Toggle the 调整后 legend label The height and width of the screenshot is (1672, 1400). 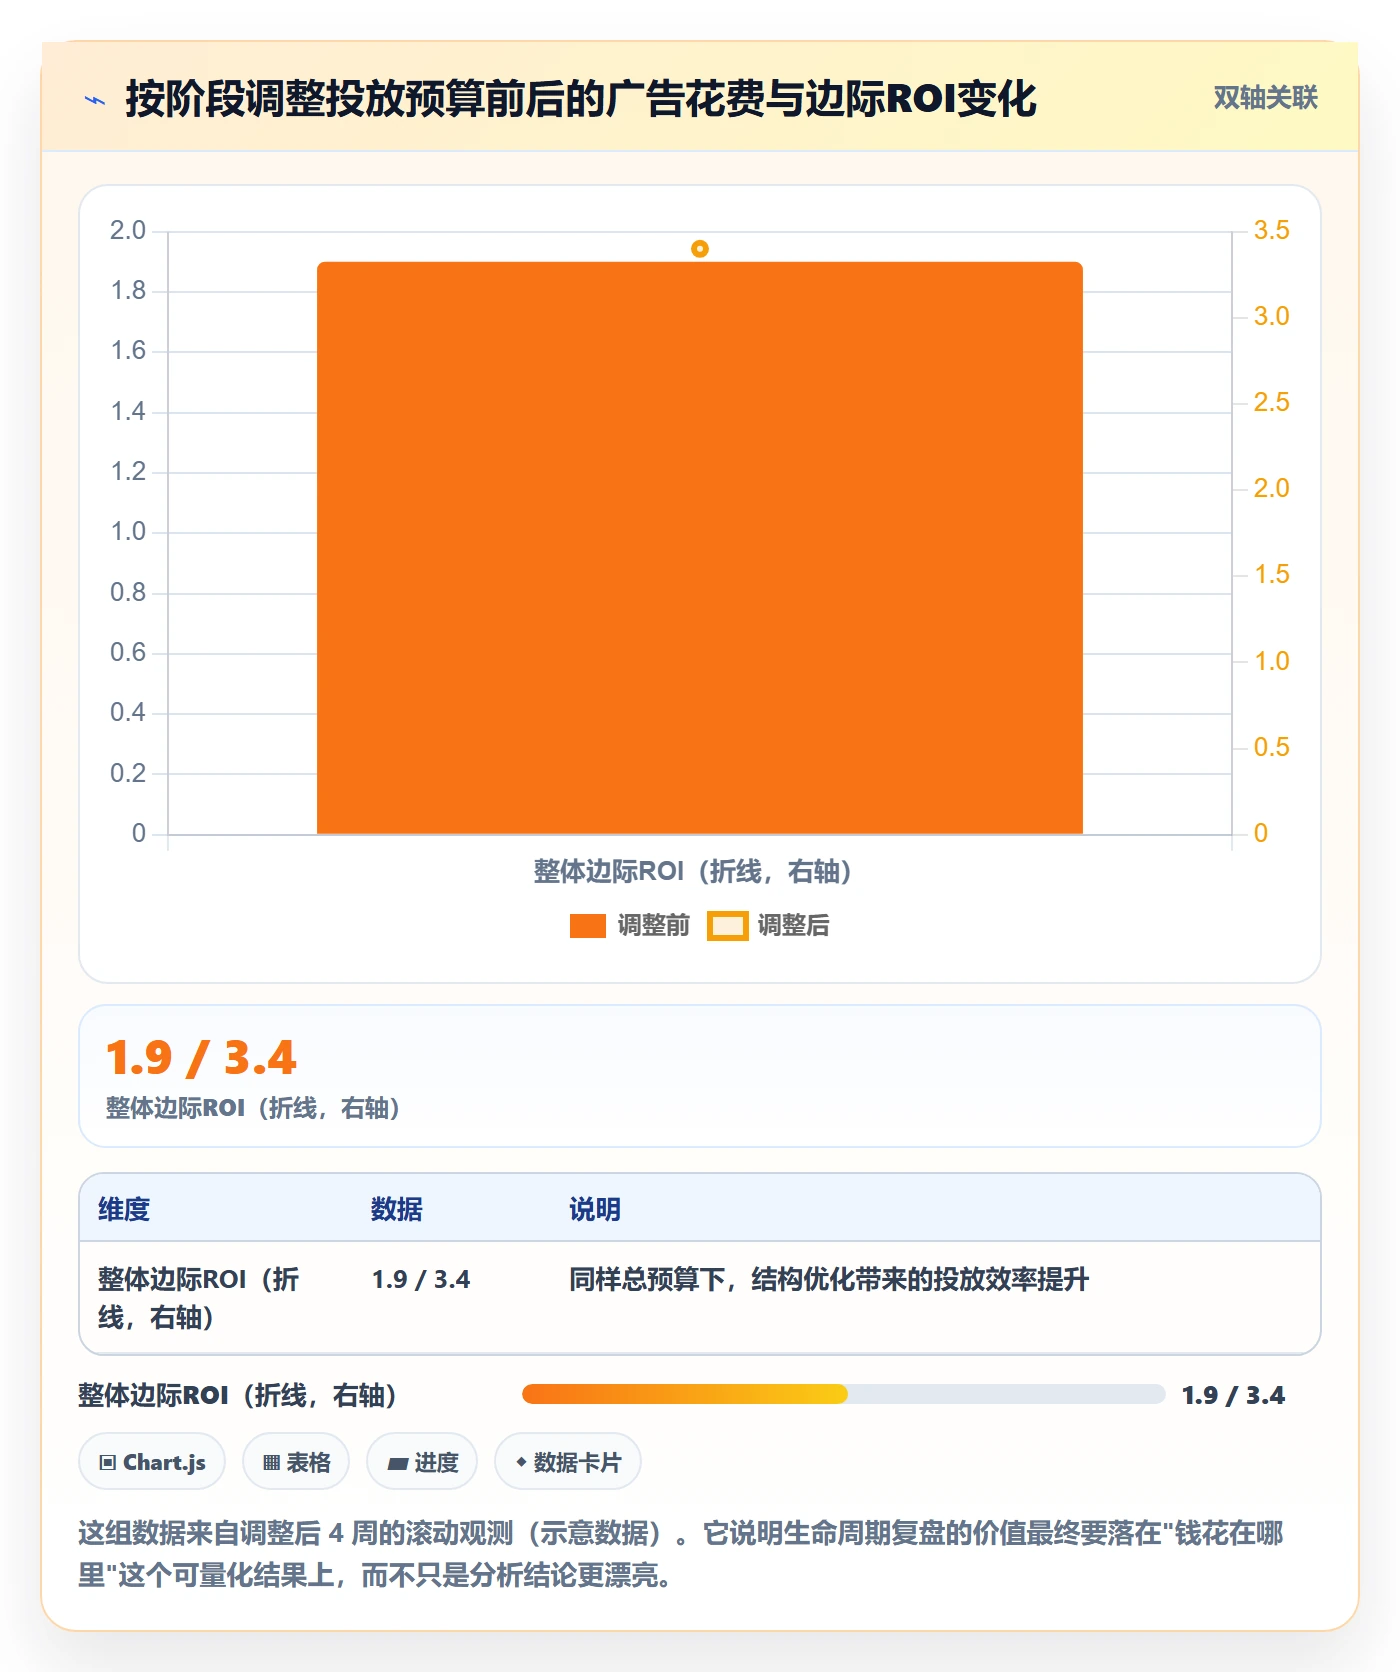(793, 926)
